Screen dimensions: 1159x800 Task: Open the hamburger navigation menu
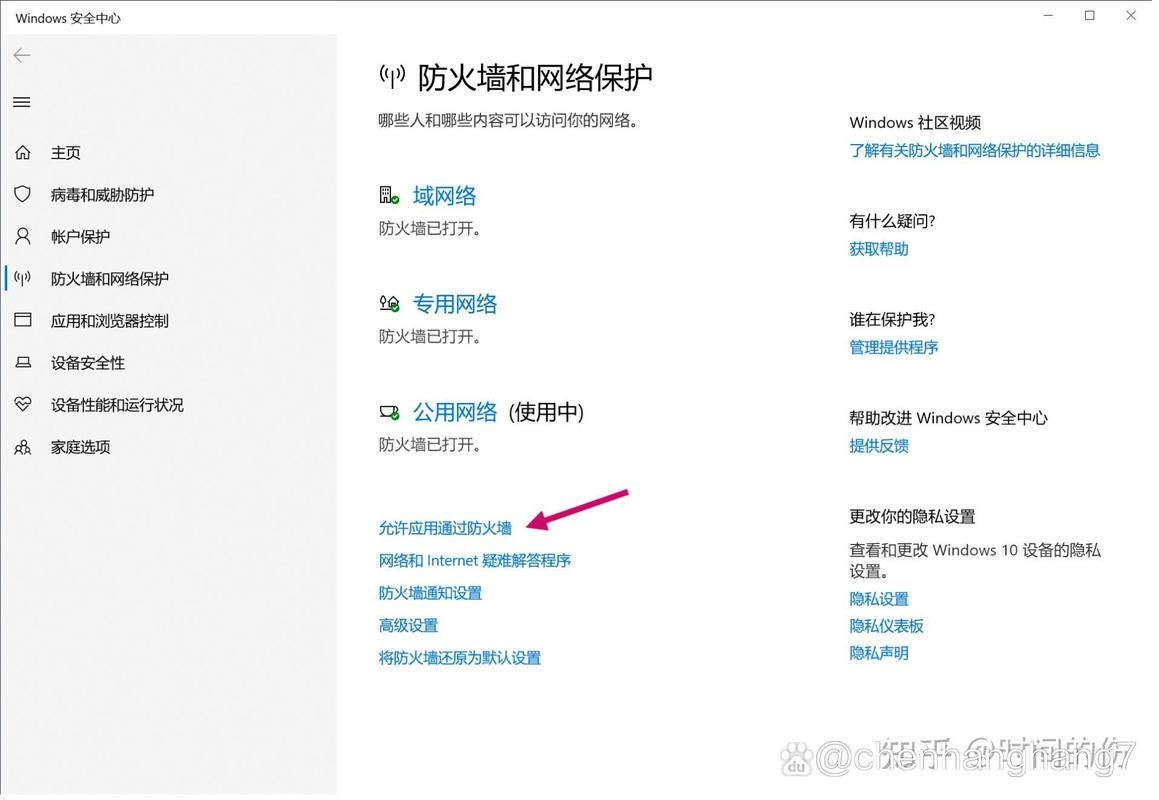click(21, 102)
